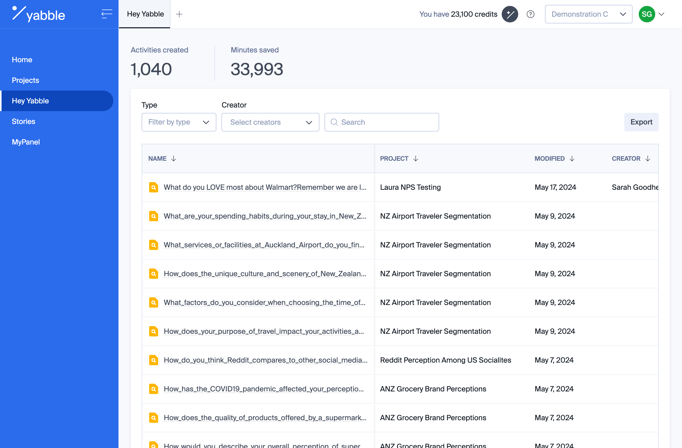Click the SG user avatar
Screen dimensions: 682x448
(647, 14)
